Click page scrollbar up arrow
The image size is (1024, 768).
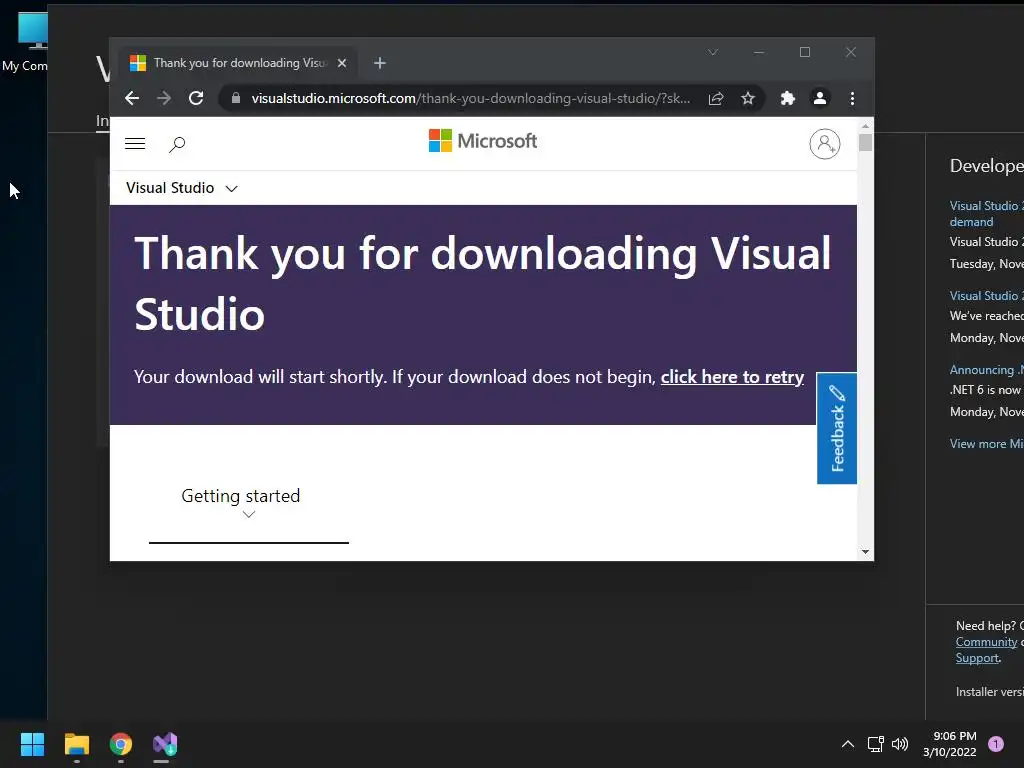point(865,125)
